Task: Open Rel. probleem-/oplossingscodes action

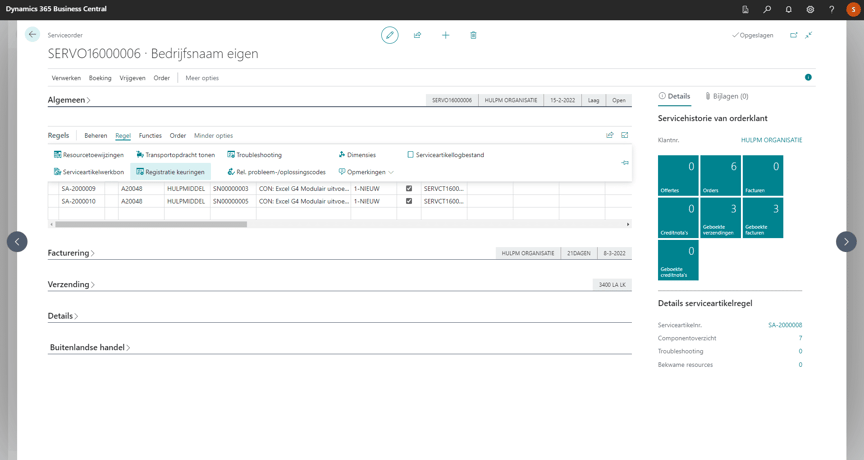Action: [x=277, y=172]
